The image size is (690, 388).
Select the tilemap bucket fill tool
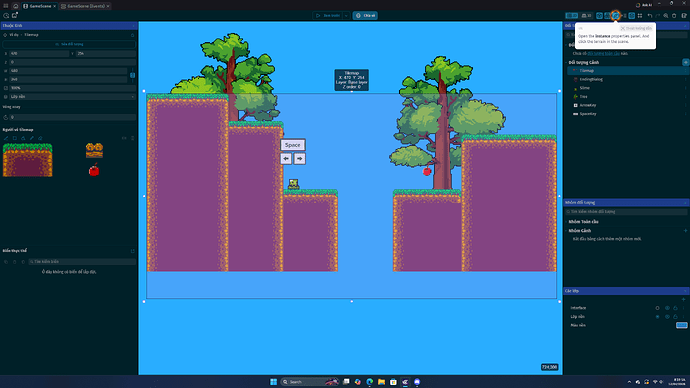(x=23, y=138)
